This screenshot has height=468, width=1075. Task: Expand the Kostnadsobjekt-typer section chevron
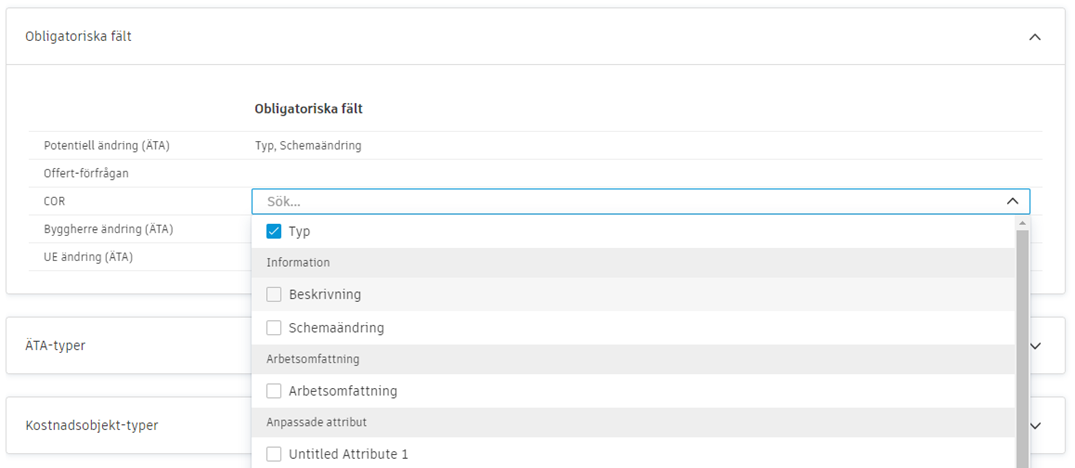(x=1035, y=425)
